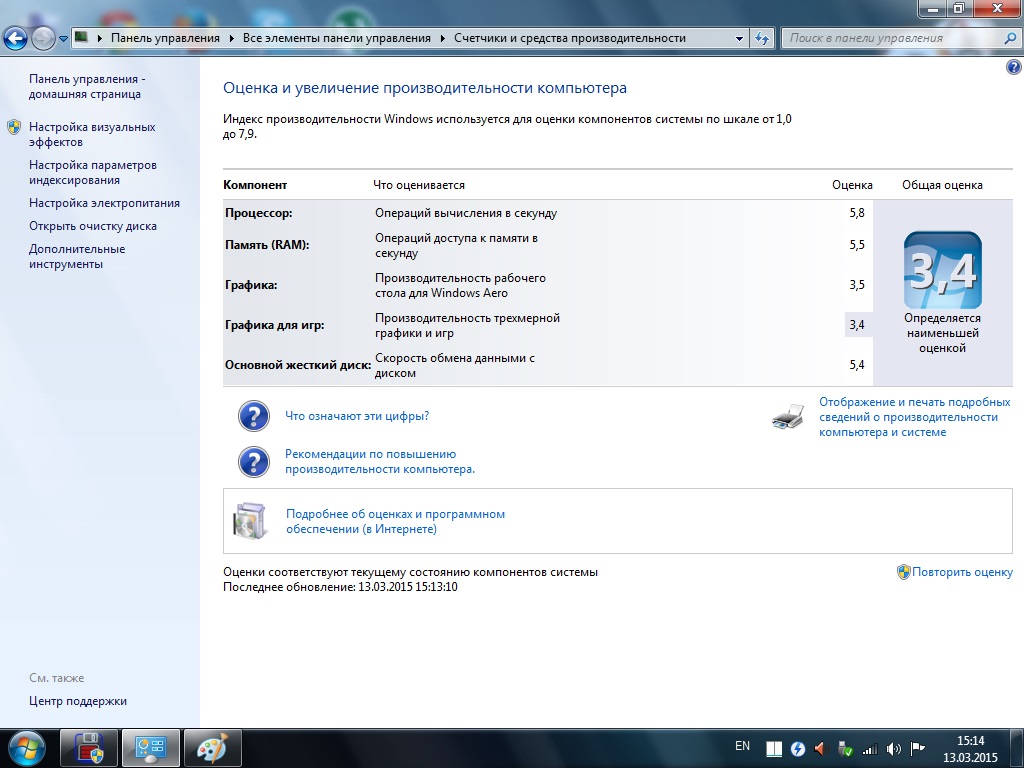Click the EN language indicator
Screen dimensions: 1024x768
tap(742, 746)
